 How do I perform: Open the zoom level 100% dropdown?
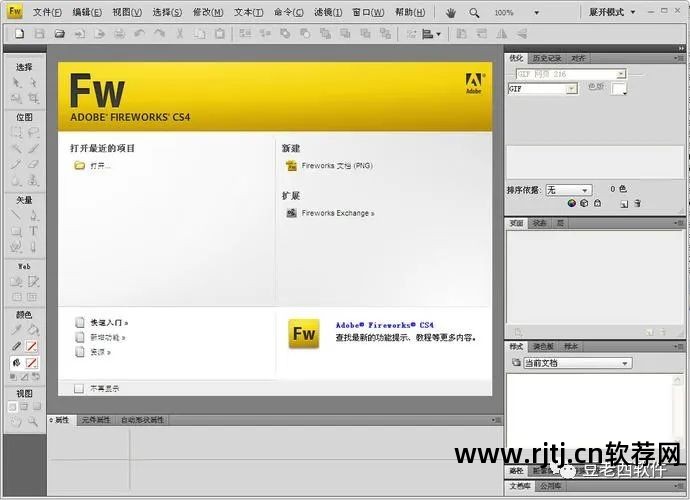pos(536,13)
